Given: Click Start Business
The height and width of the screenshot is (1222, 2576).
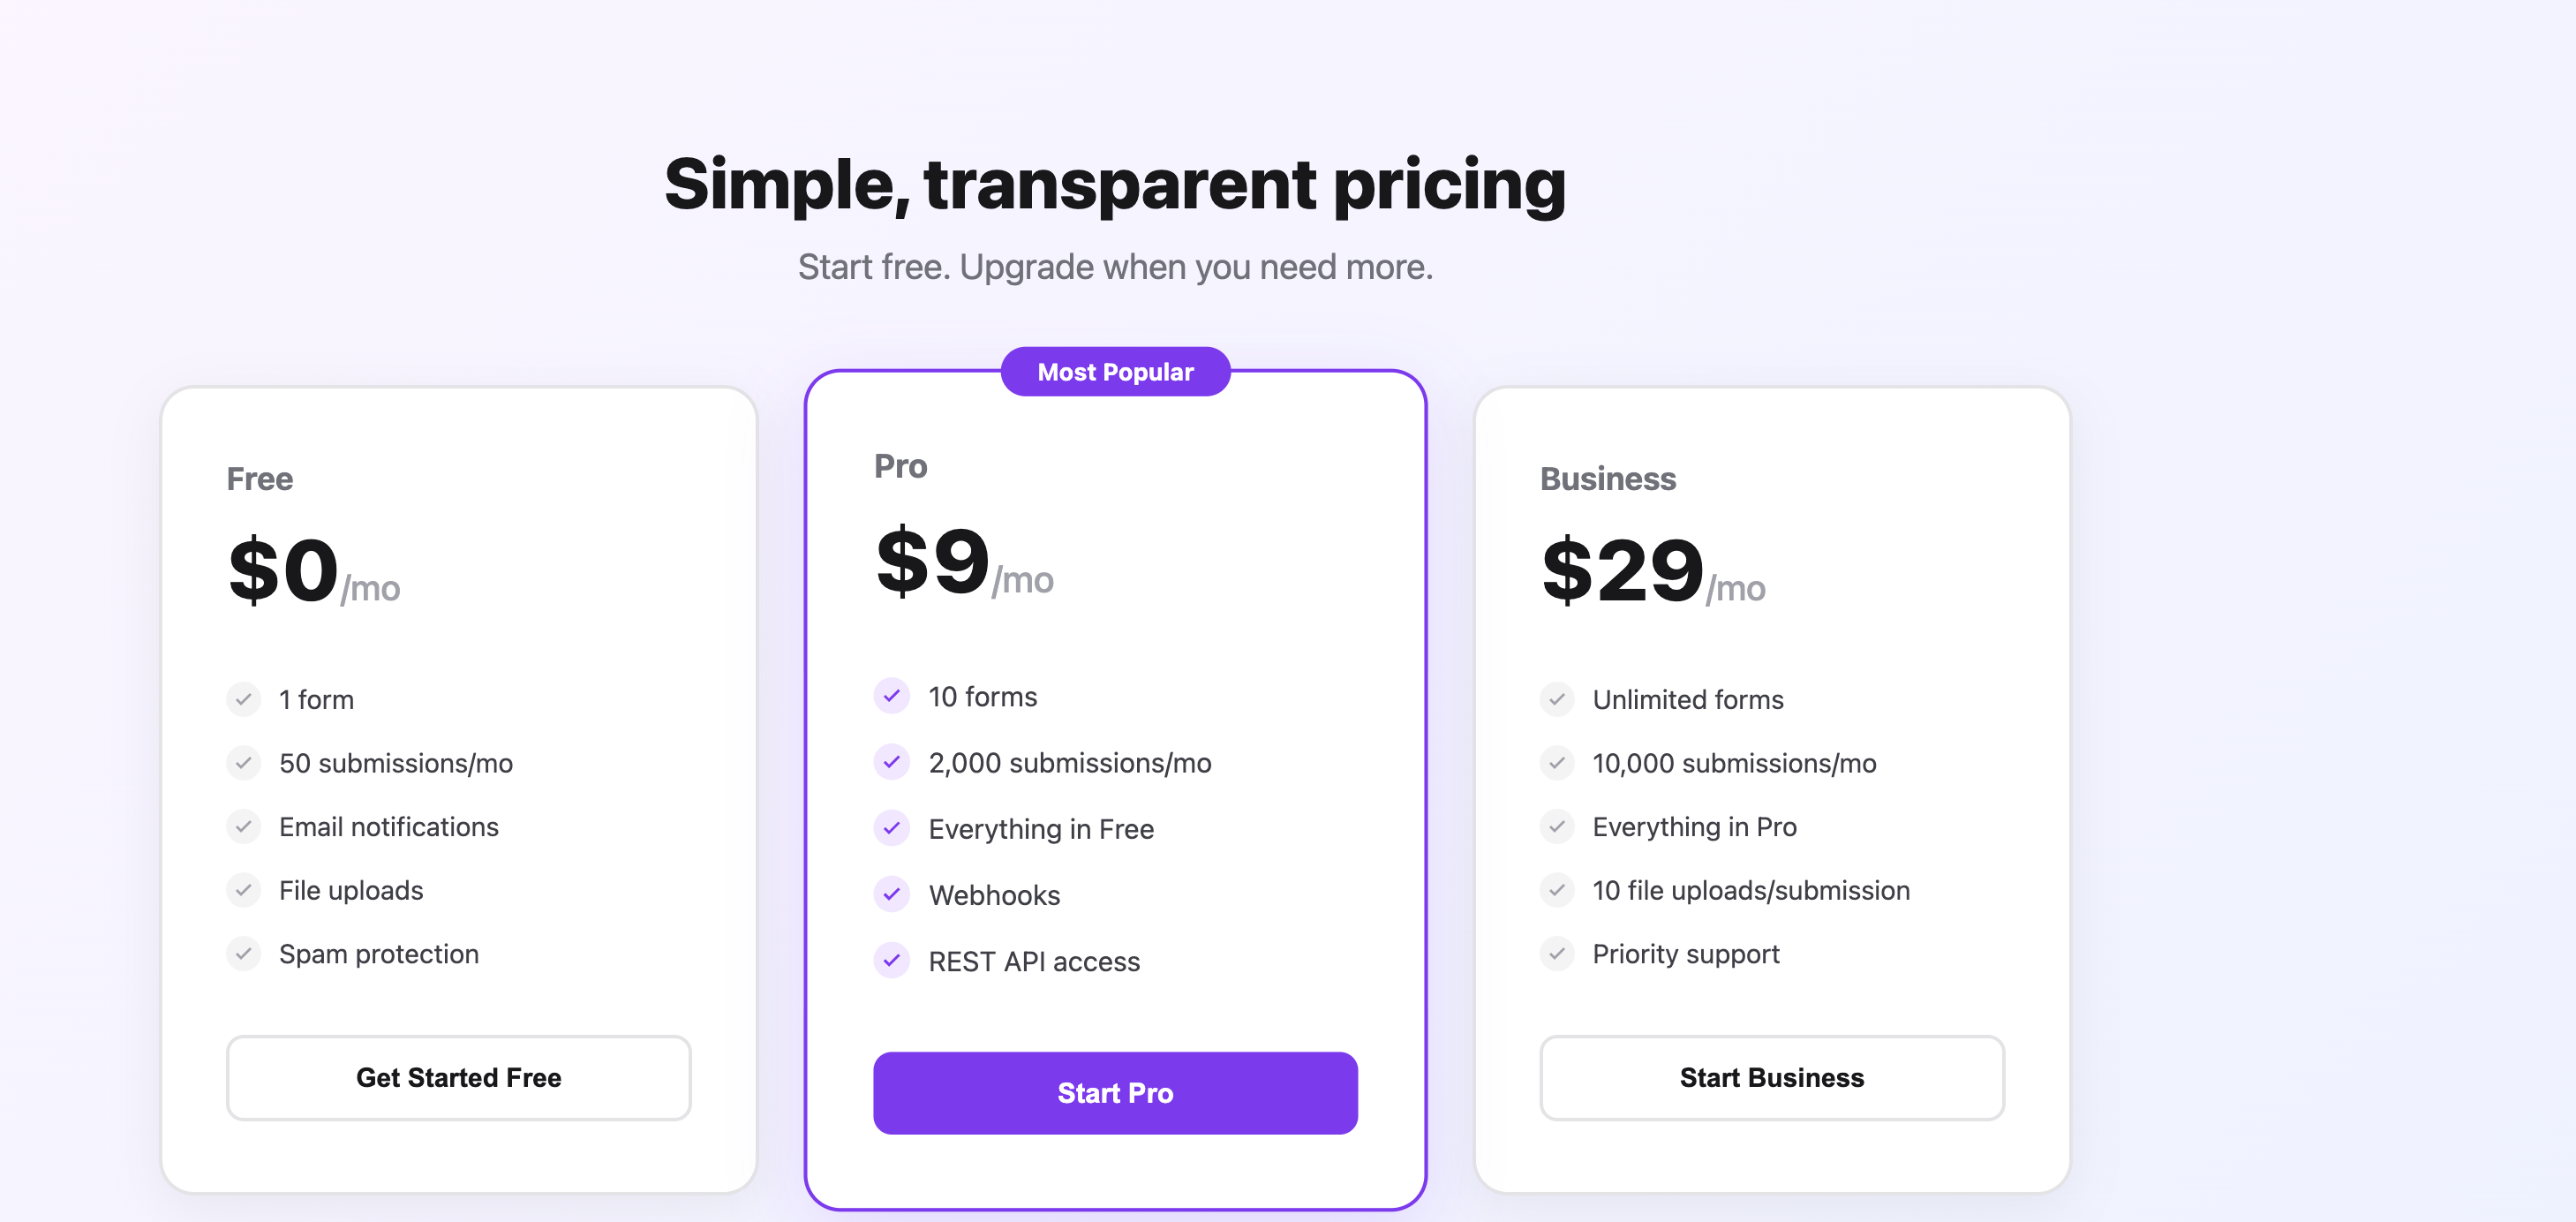Looking at the screenshot, I should pyautogui.click(x=1771, y=1077).
